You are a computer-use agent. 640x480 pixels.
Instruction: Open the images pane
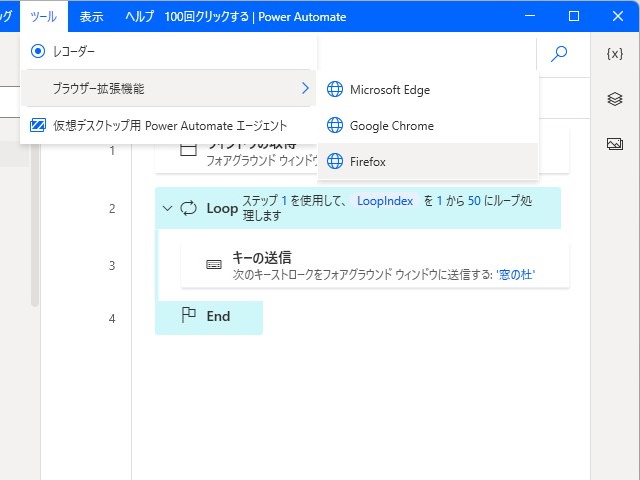tap(615, 144)
